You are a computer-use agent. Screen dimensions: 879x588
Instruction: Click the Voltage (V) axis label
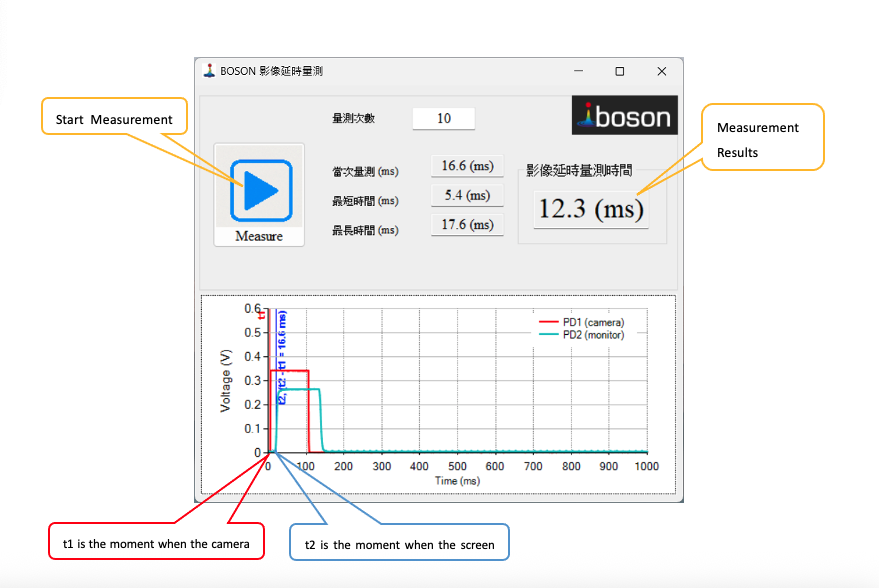coord(225,381)
